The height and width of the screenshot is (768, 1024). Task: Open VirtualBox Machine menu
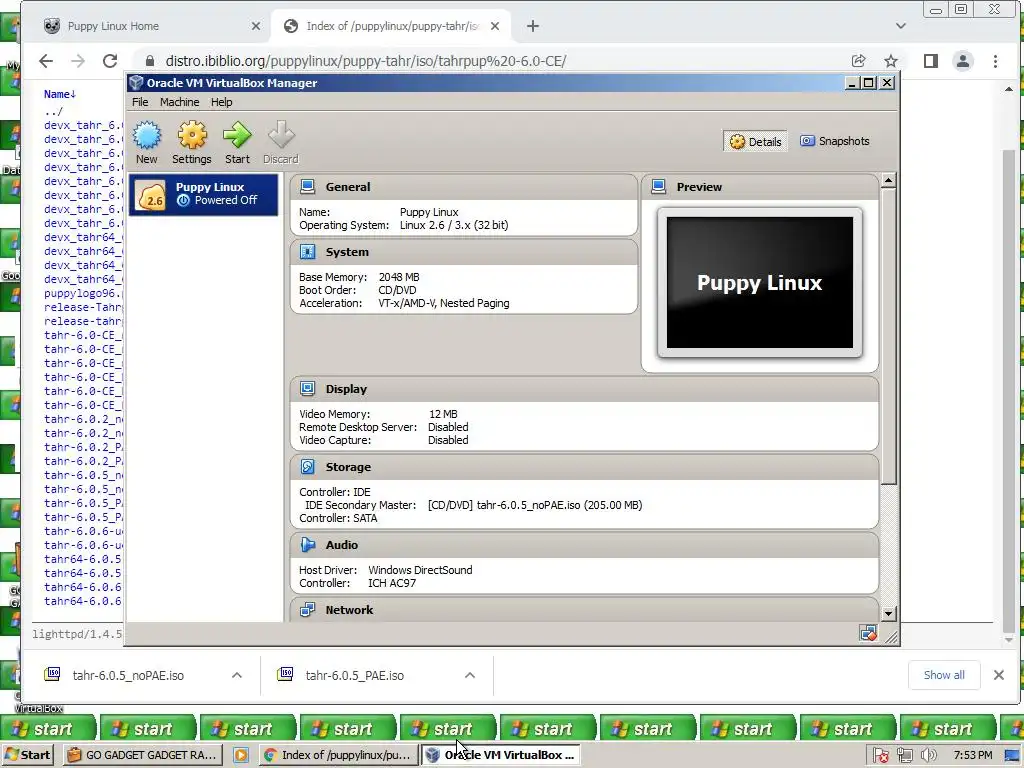tap(180, 102)
